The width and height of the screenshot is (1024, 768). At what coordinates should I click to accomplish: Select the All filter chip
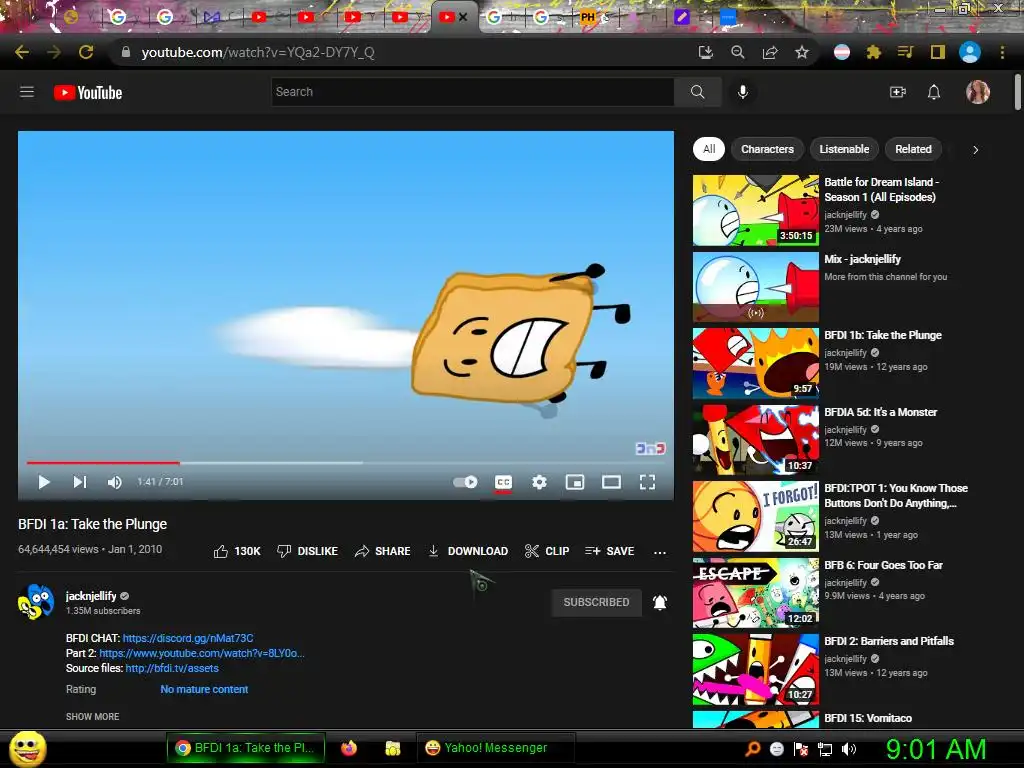coord(709,149)
